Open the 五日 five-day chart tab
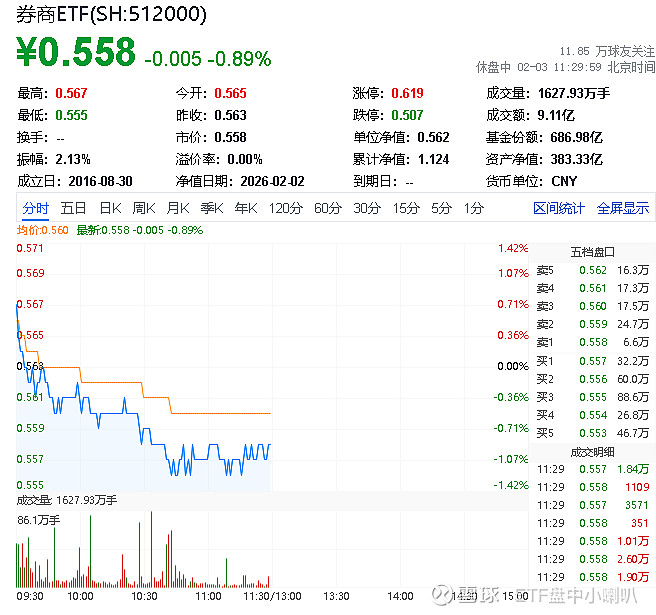The image size is (656, 615). (73, 208)
